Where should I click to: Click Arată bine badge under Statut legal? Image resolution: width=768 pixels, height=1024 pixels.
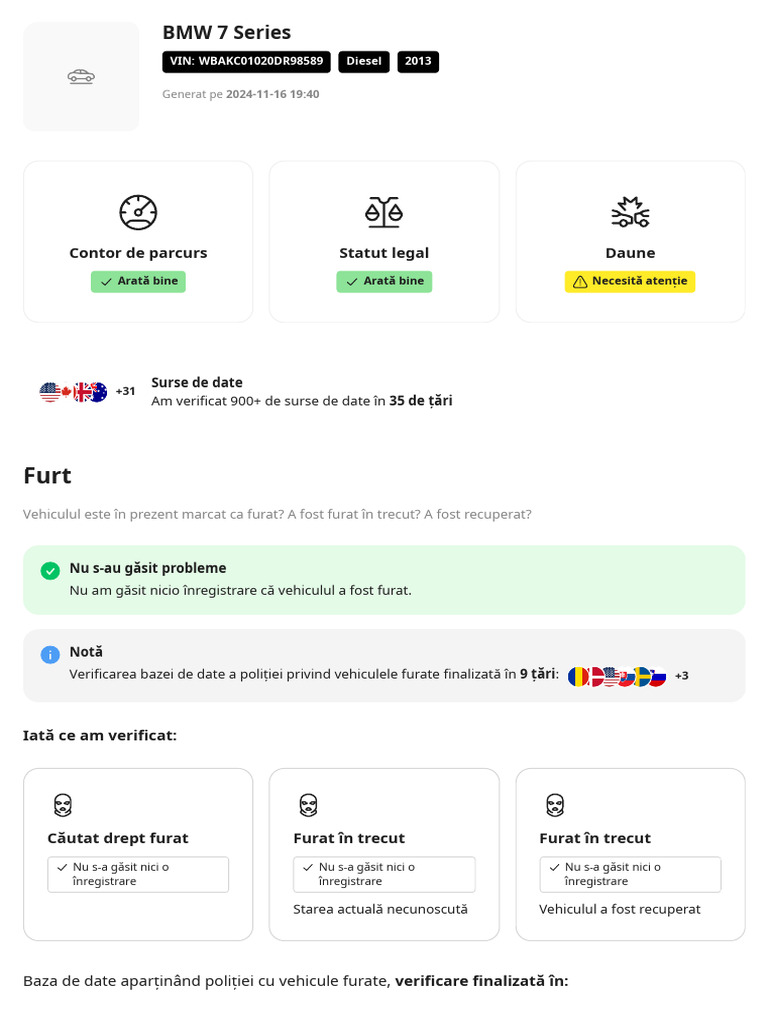point(384,281)
